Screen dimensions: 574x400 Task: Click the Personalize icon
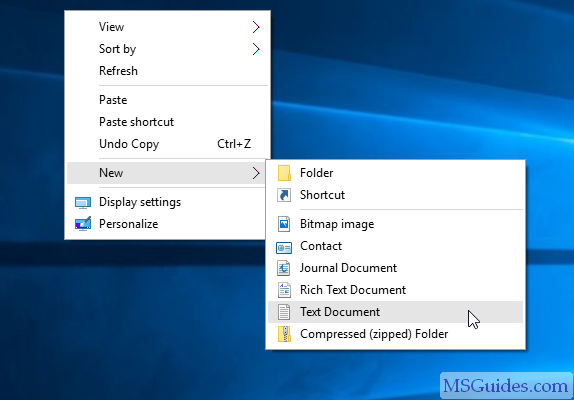[x=83, y=224]
